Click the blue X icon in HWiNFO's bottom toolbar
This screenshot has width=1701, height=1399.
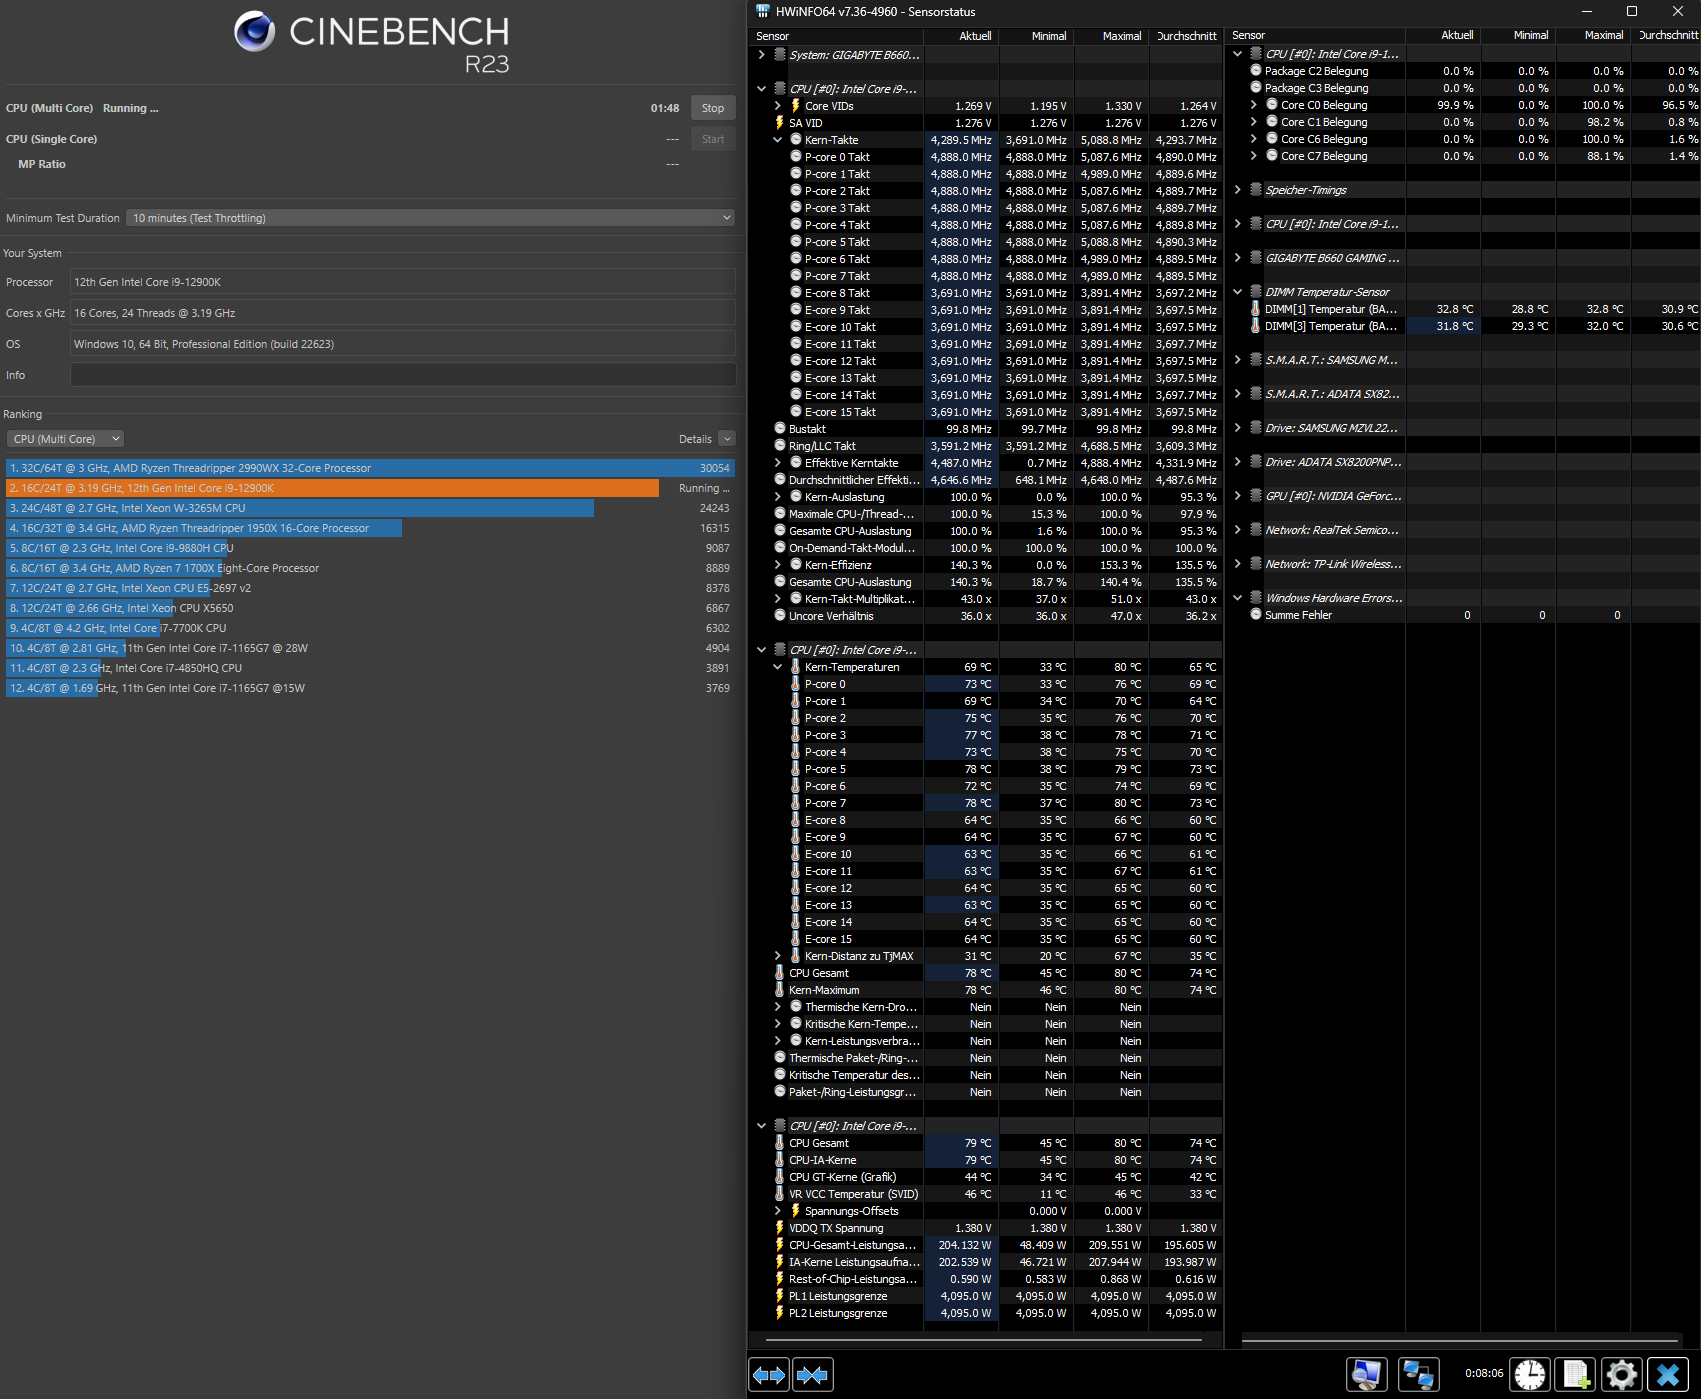[x=1667, y=1375]
